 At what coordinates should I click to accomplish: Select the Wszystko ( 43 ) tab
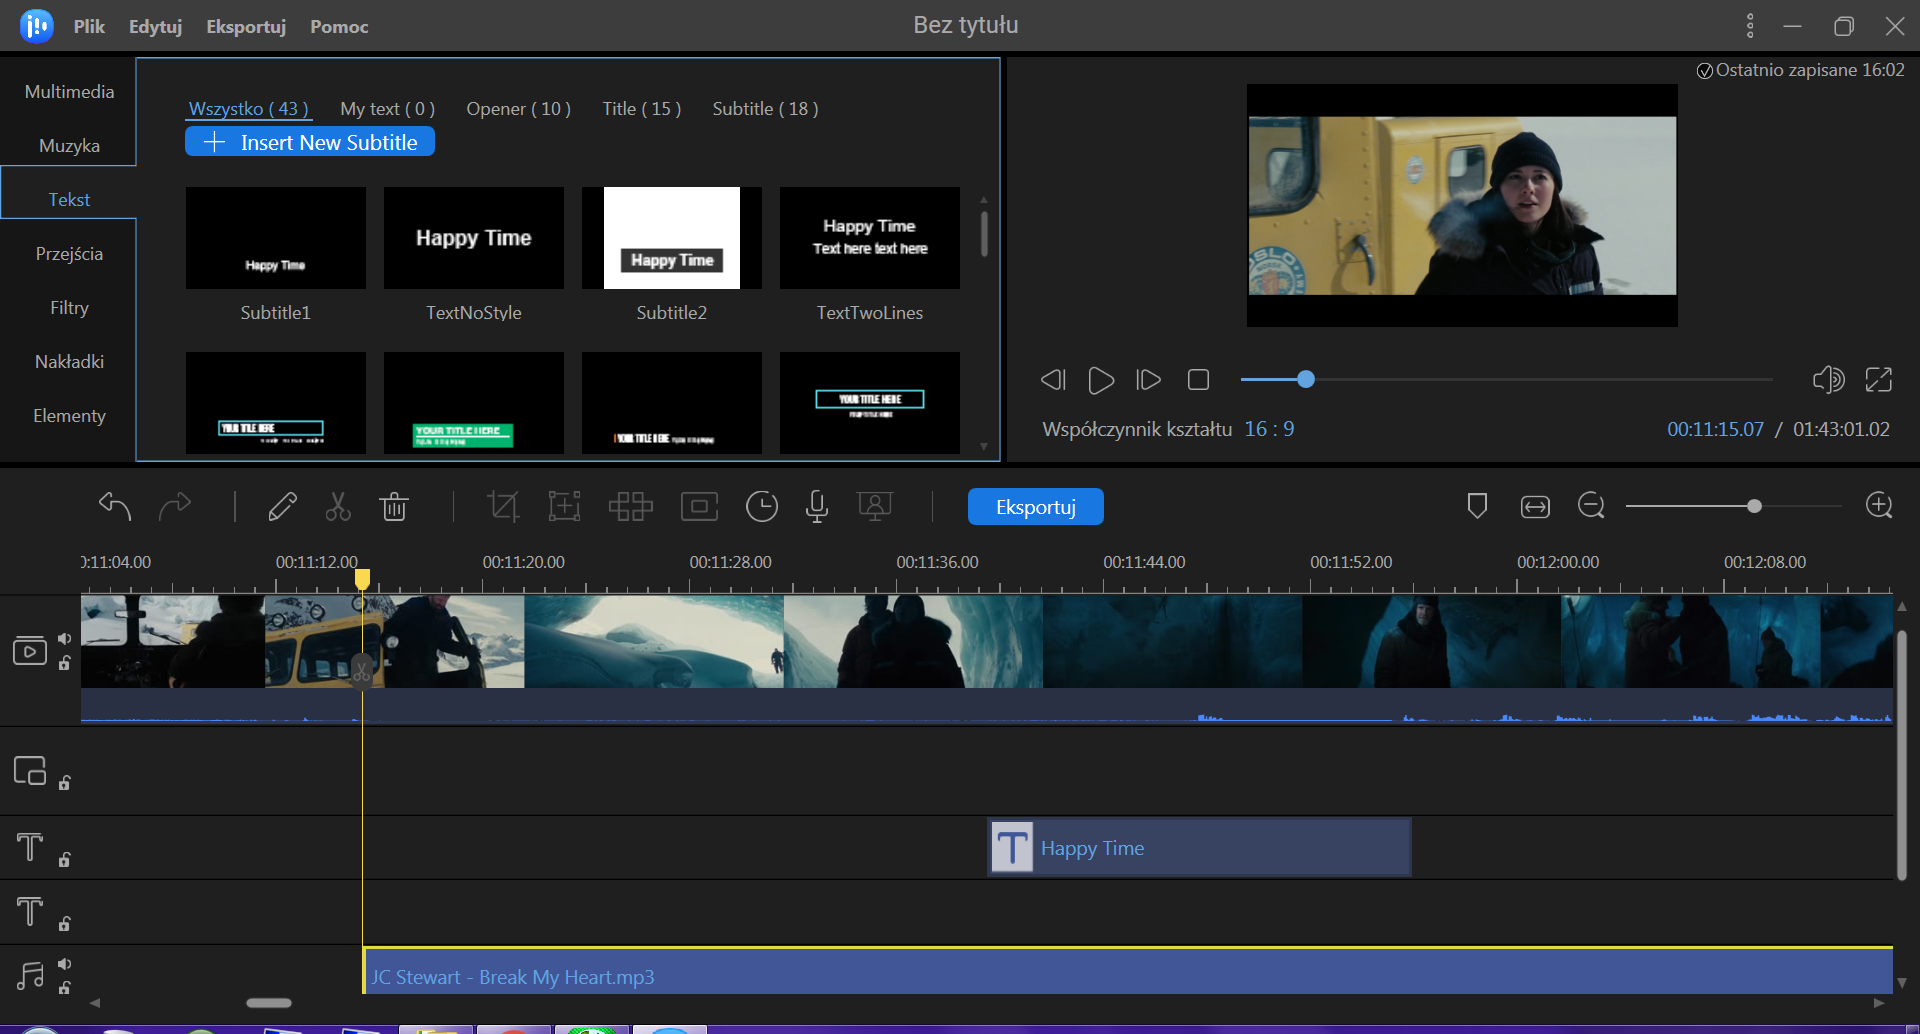pyautogui.click(x=249, y=109)
